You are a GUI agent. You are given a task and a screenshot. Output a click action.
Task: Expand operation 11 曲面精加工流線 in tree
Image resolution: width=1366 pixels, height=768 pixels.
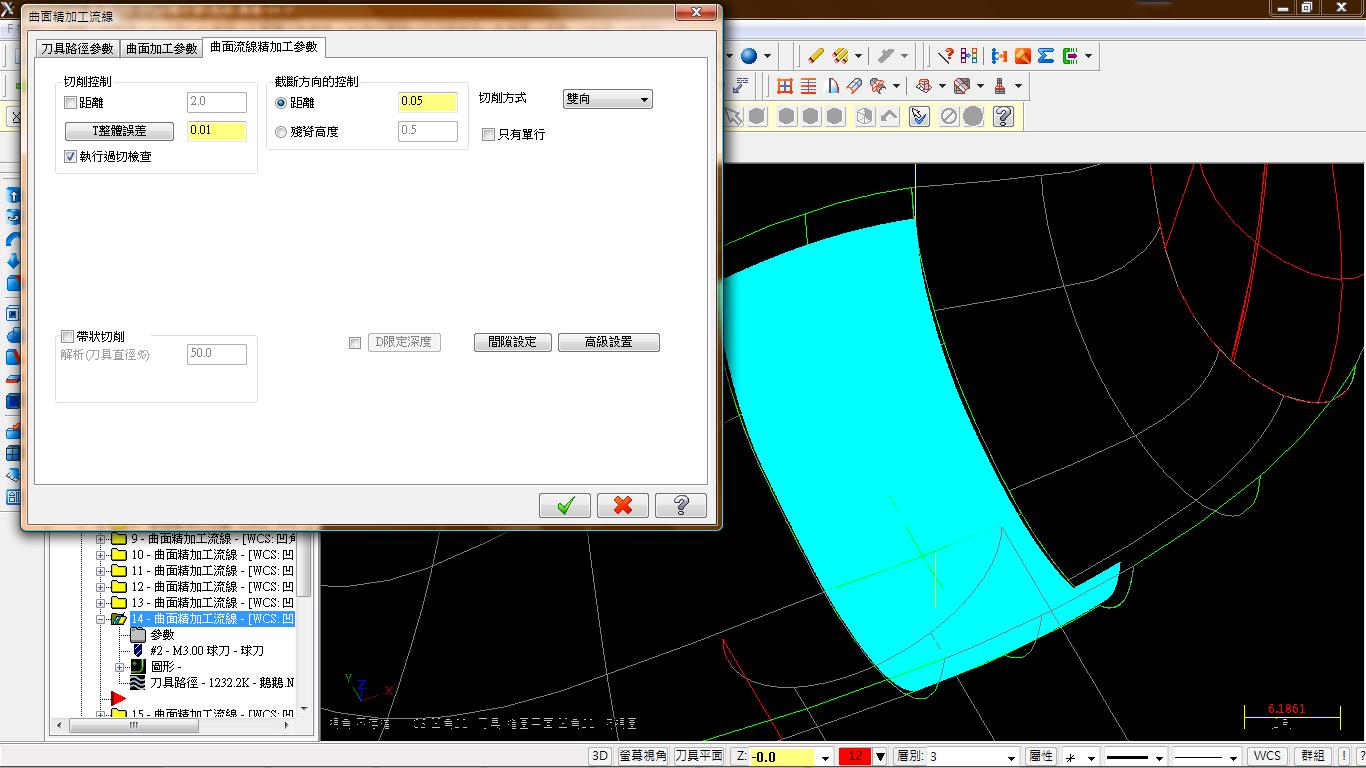point(100,571)
